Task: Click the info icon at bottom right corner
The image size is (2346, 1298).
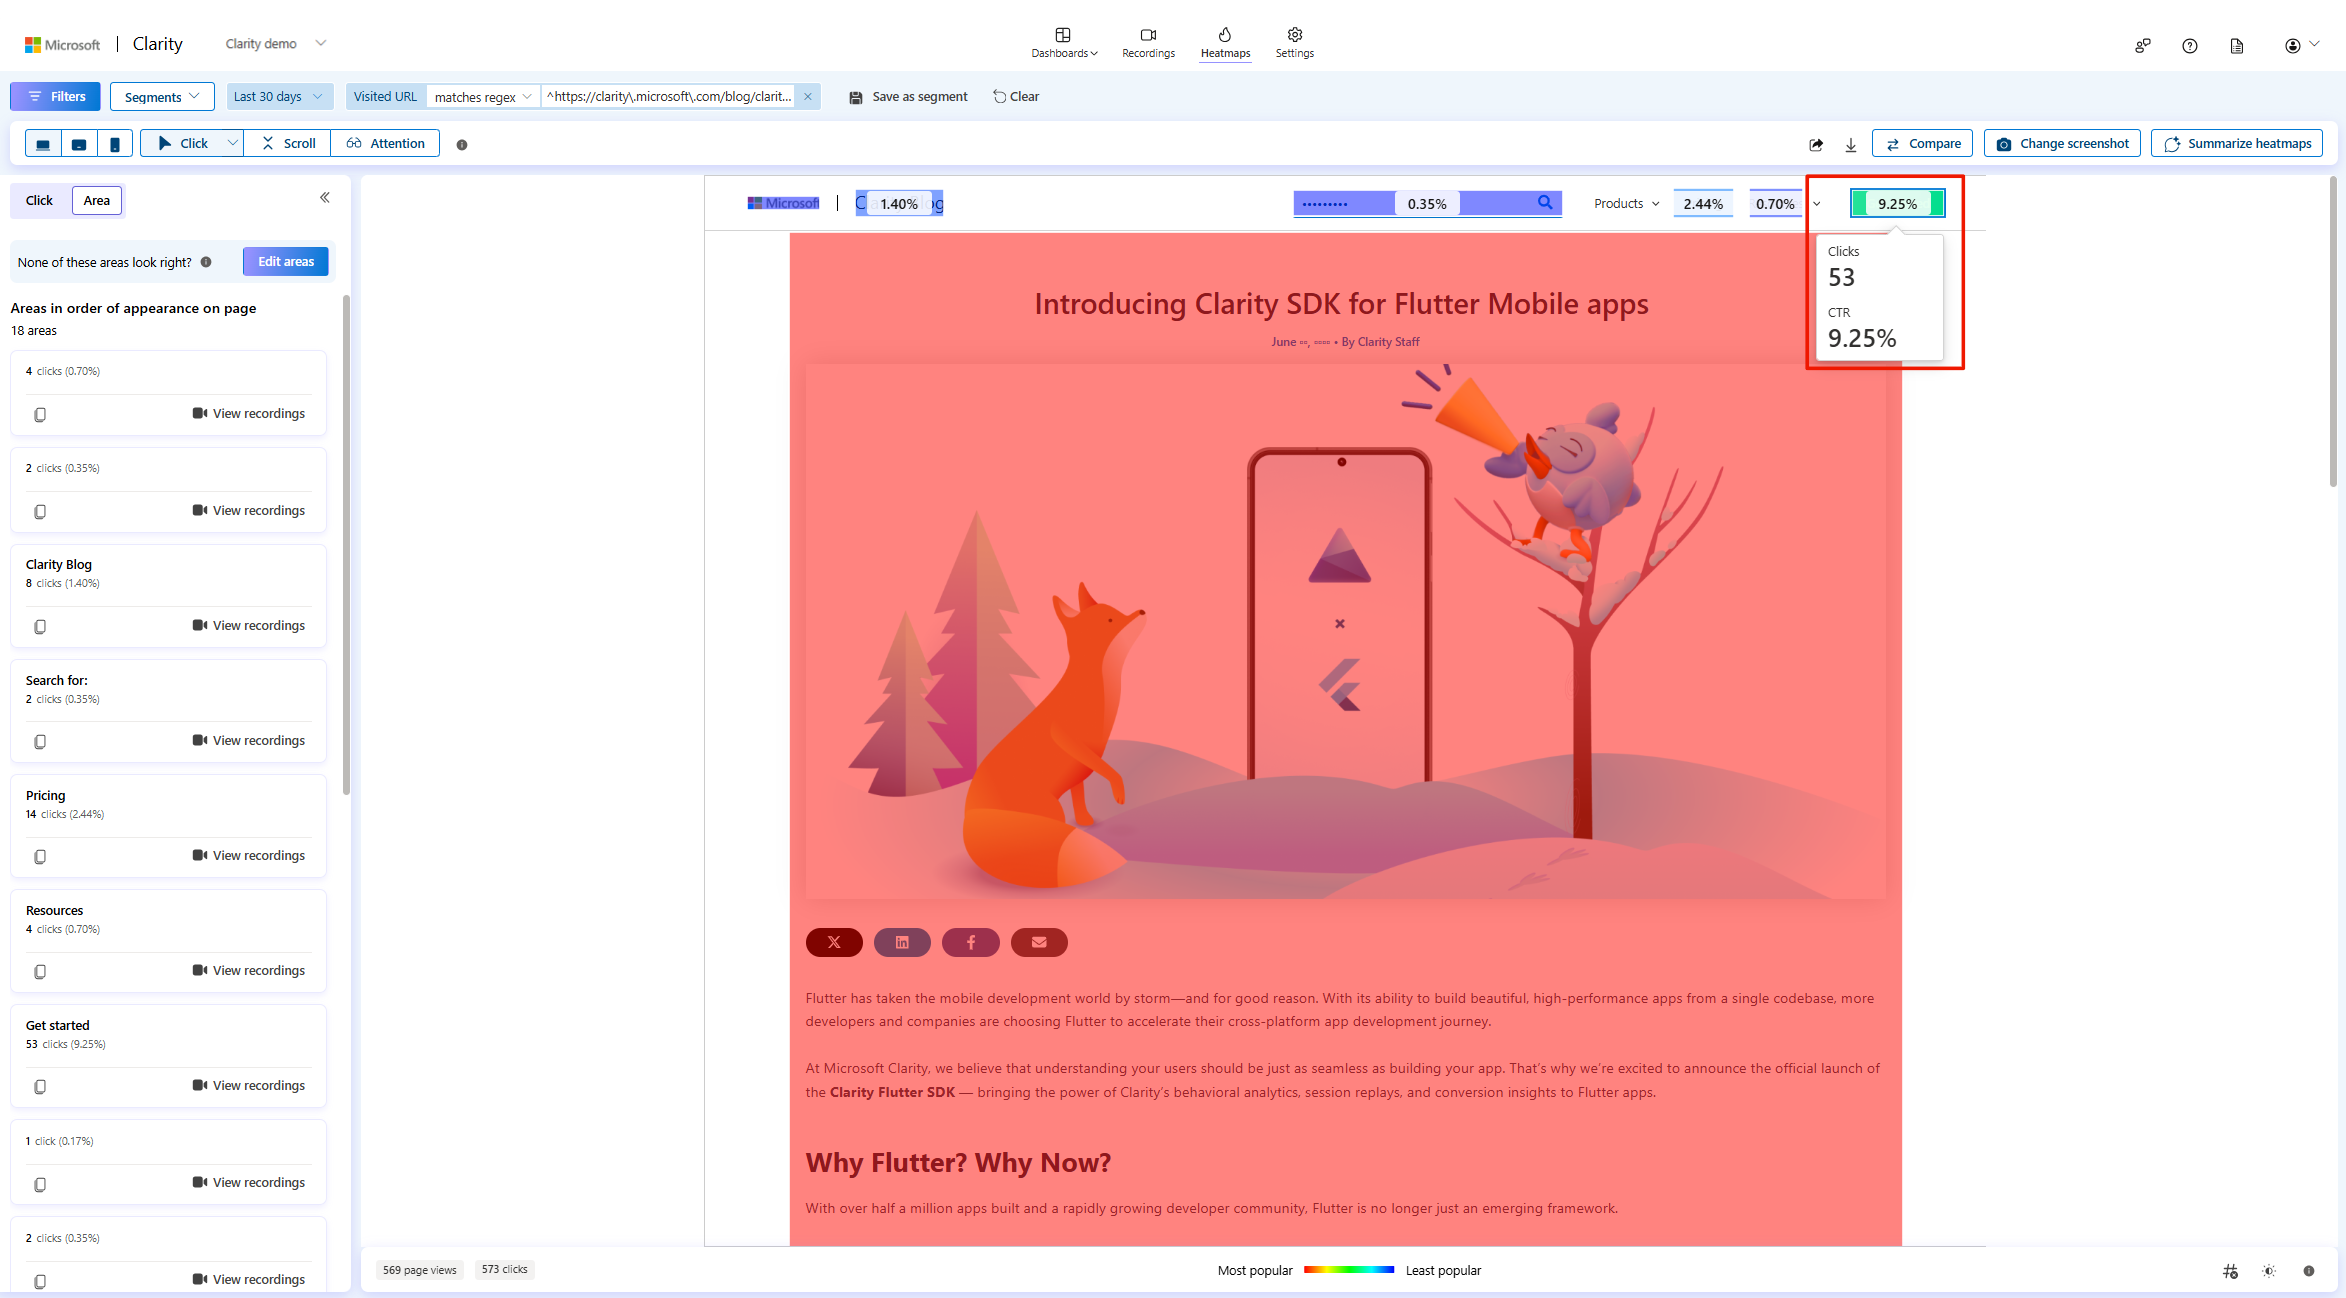Action: (x=2309, y=1271)
